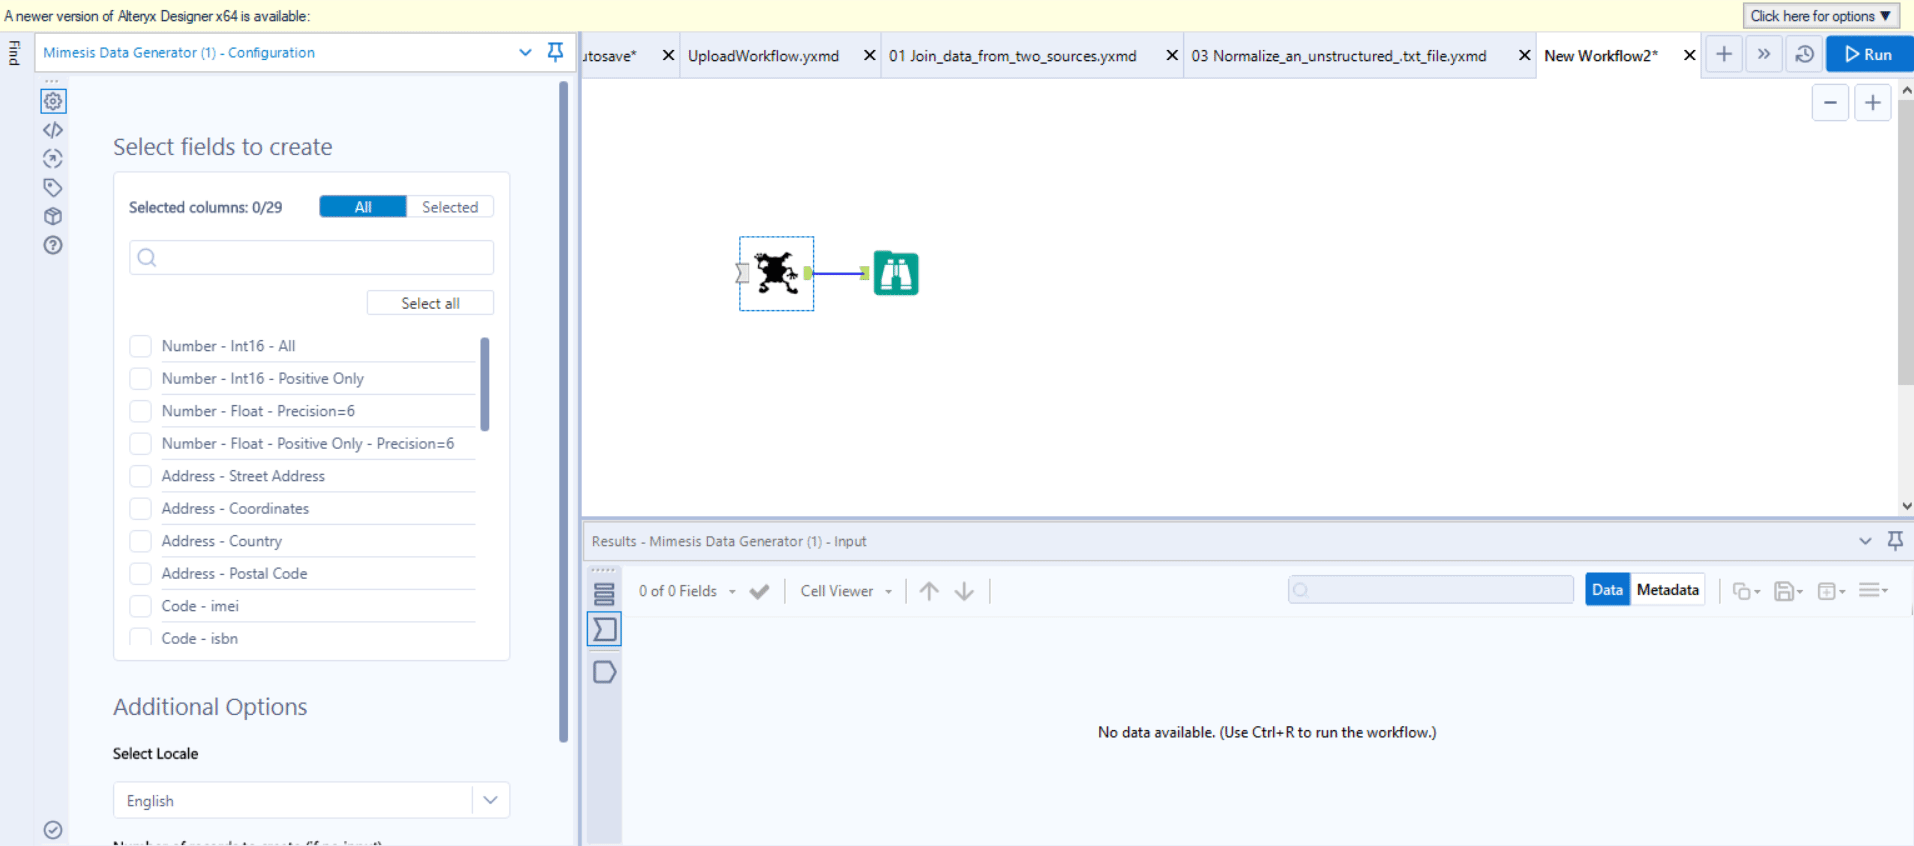Image resolution: width=1914 pixels, height=846 pixels.
Task: Click the checkmark status icon at sidebar bottom
Action: coord(53,830)
